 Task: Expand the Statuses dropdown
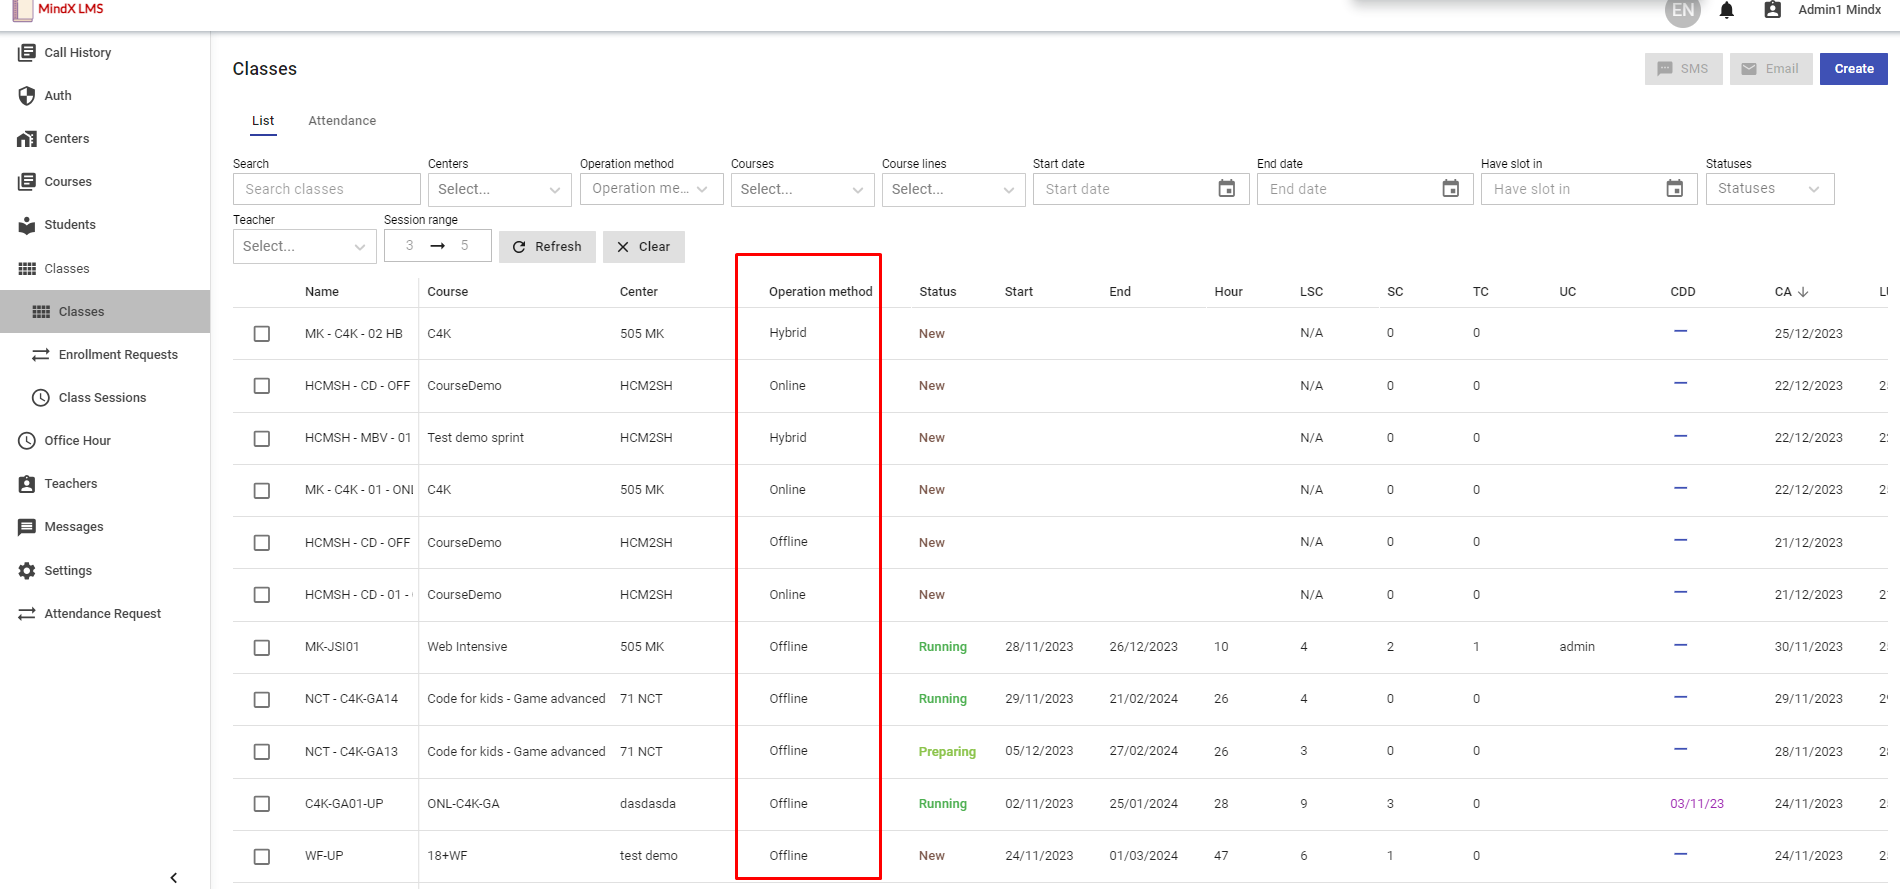click(x=1769, y=189)
